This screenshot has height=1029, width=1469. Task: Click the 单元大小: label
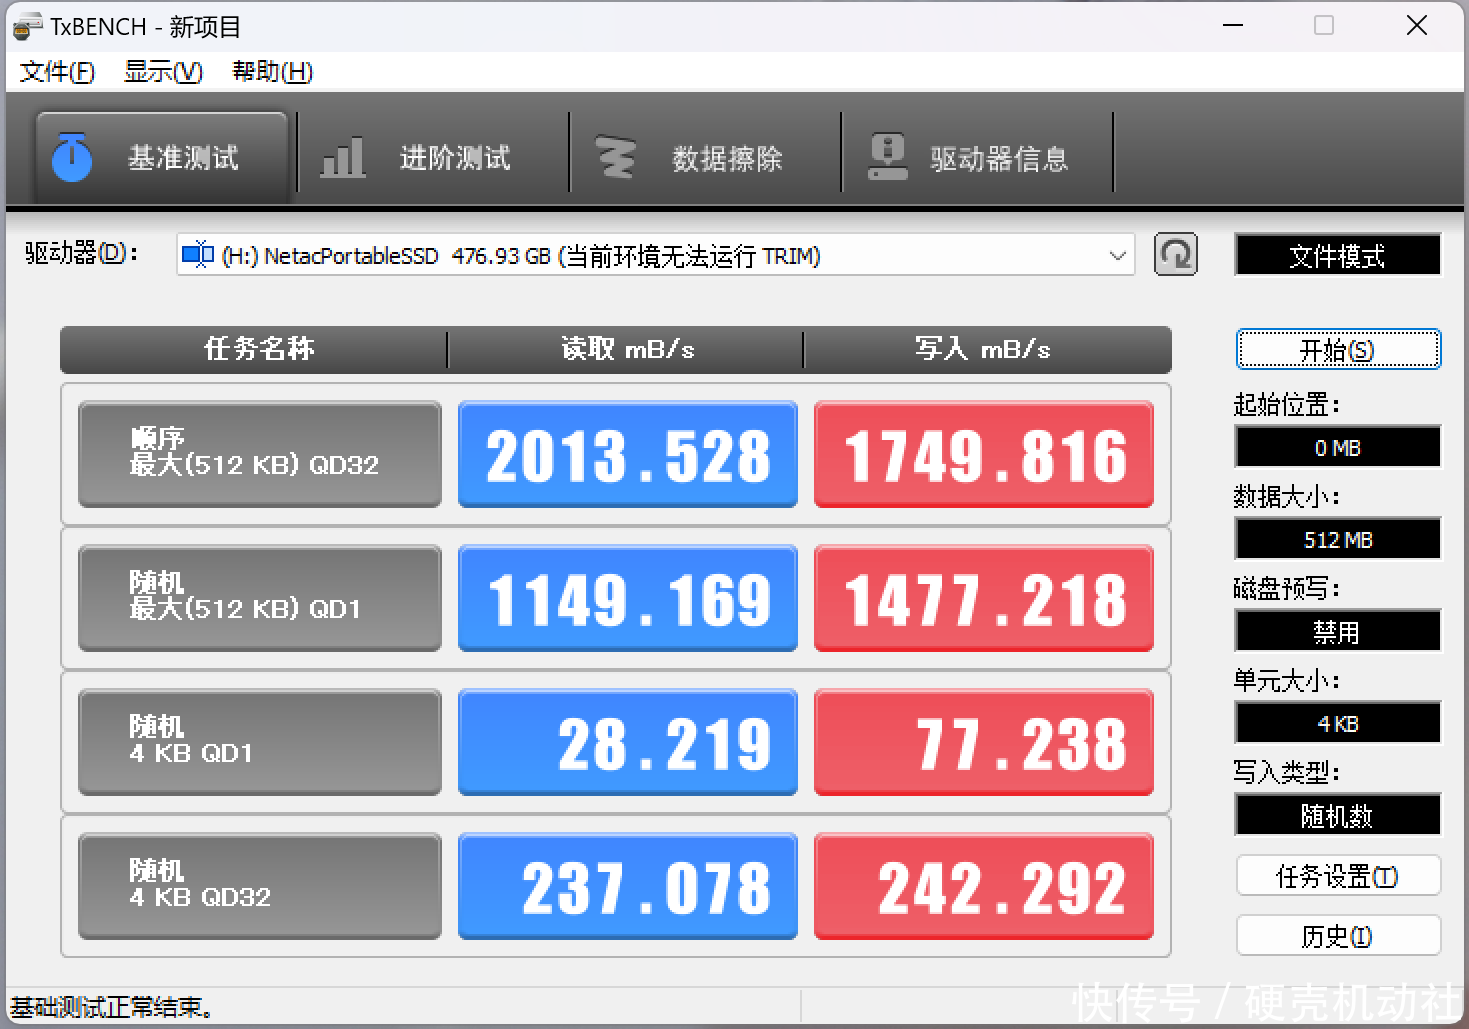tap(1286, 680)
